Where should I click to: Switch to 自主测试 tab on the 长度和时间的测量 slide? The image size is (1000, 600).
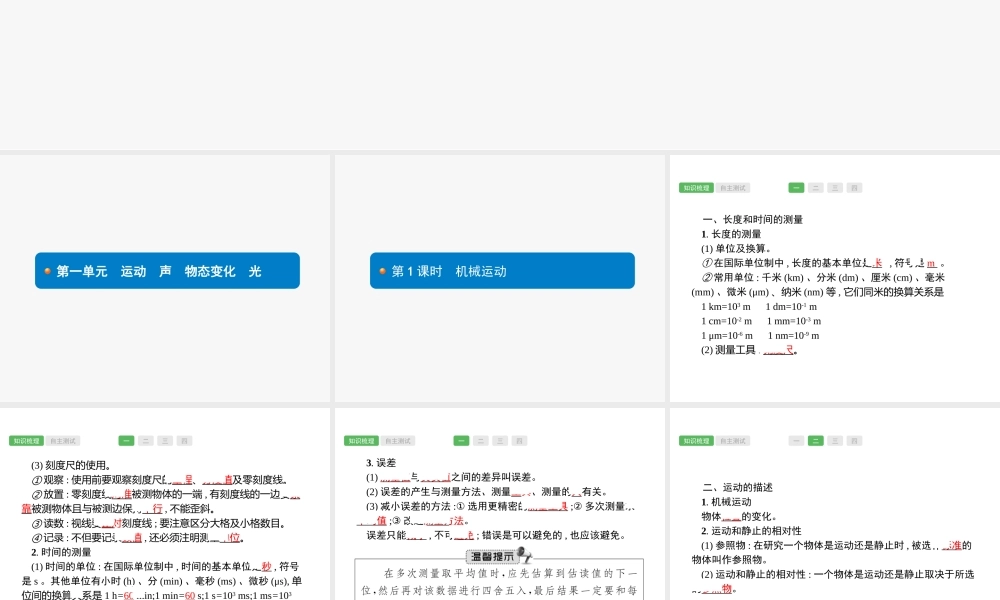pos(733,188)
